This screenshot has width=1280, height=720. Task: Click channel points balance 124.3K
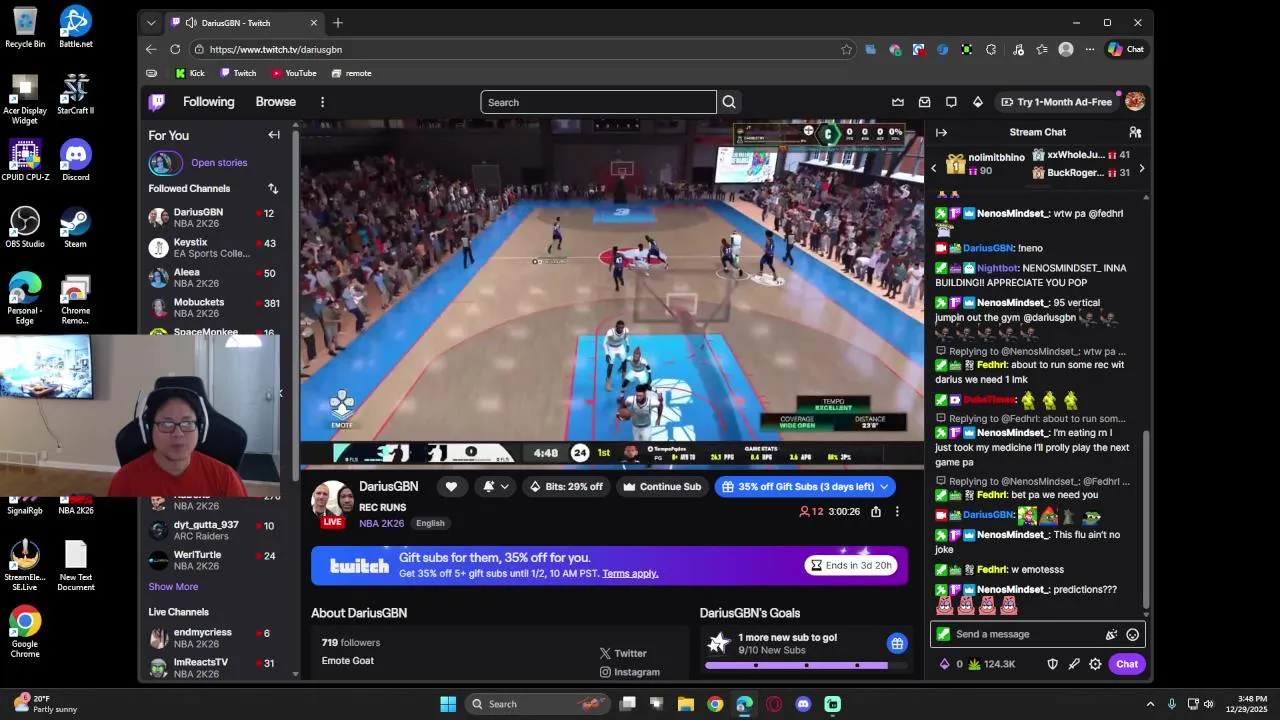(x=990, y=664)
